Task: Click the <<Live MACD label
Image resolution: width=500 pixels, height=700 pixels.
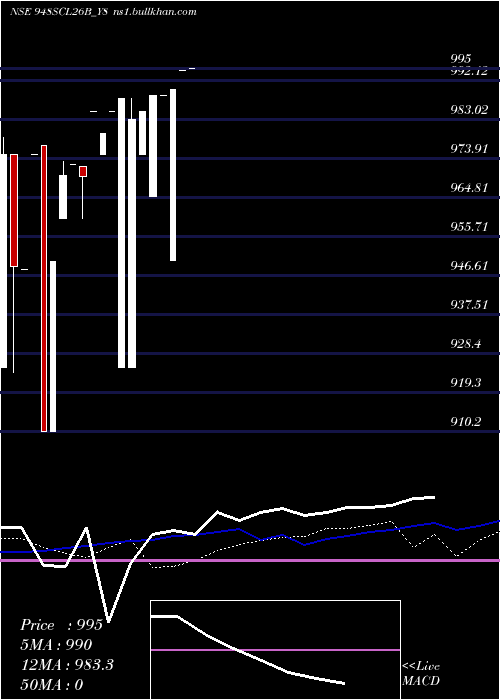Action: tap(421, 674)
